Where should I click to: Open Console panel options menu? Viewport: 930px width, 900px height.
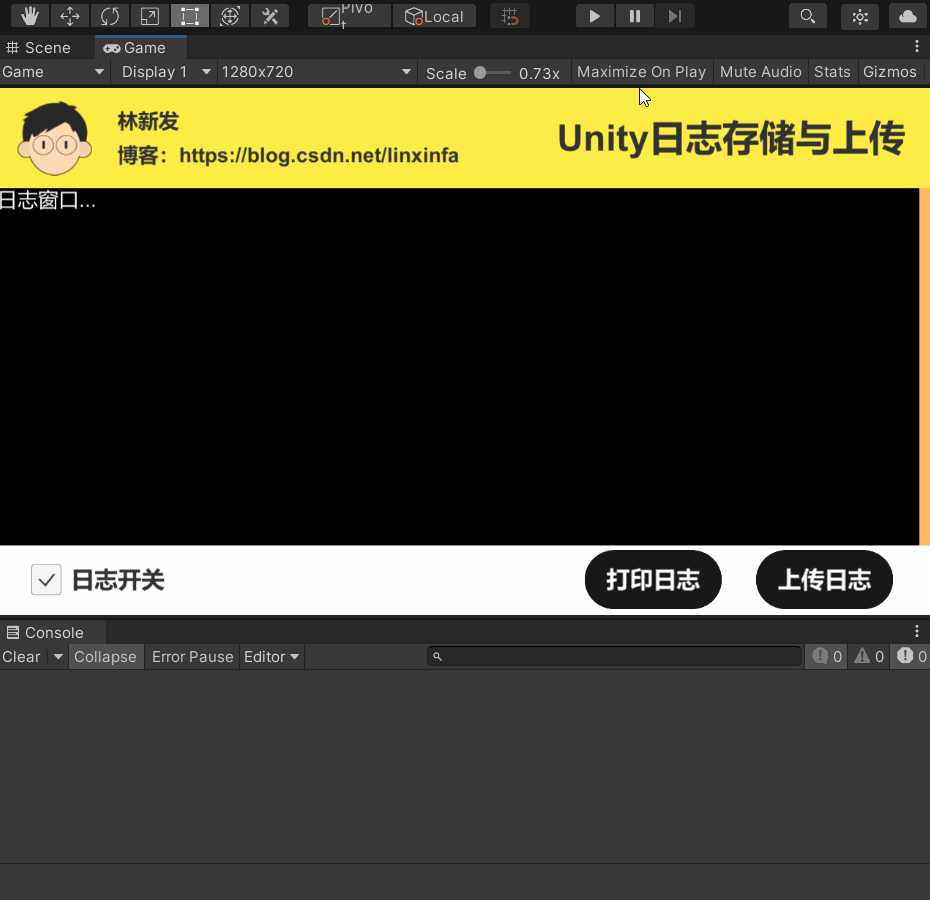tap(917, 631)
